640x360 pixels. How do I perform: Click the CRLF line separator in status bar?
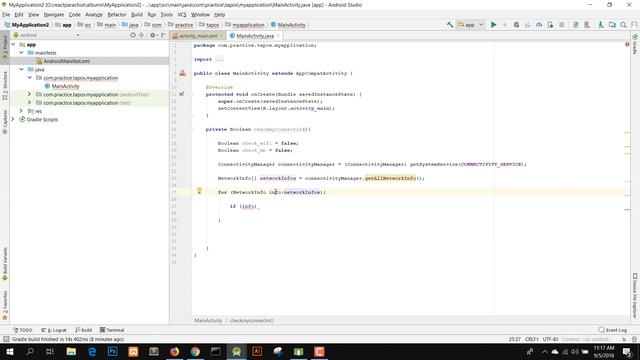coord(532,339)
